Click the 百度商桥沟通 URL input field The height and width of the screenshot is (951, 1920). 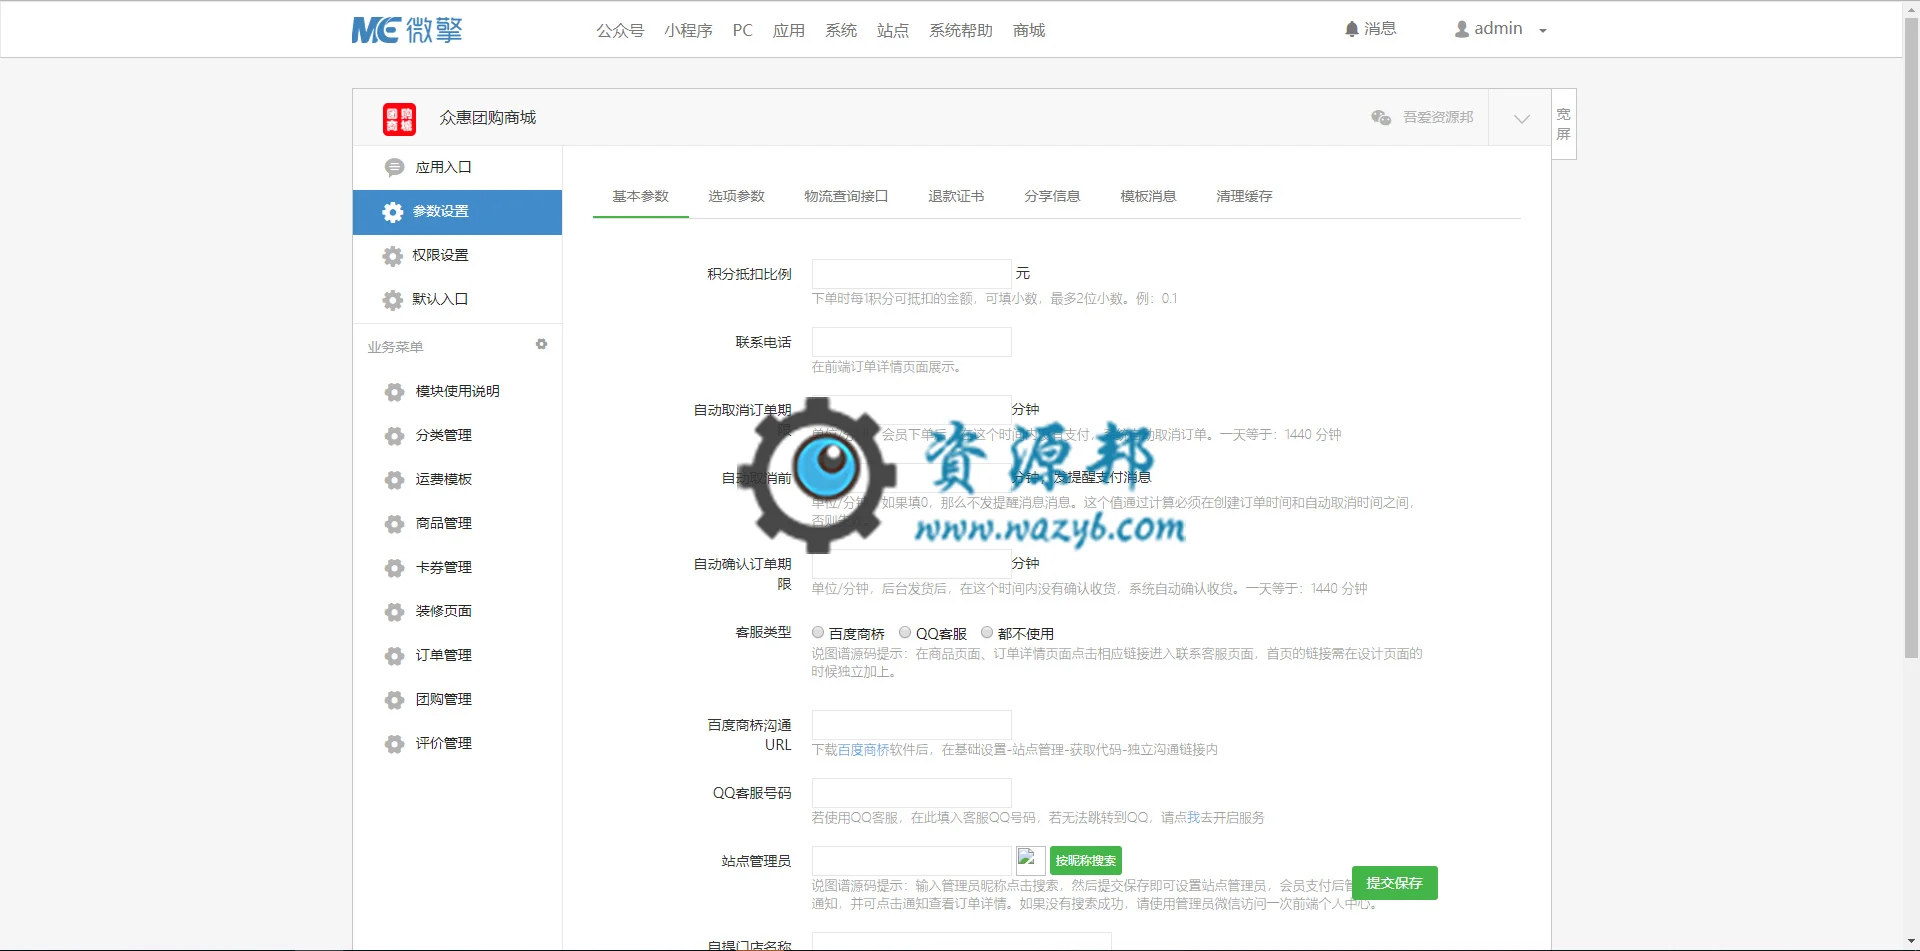[x=911, y=725]
